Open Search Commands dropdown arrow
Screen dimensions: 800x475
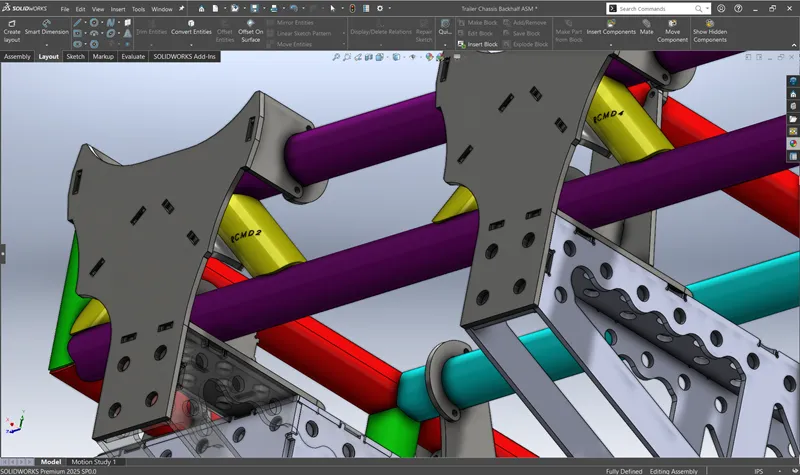click(707, 9)
